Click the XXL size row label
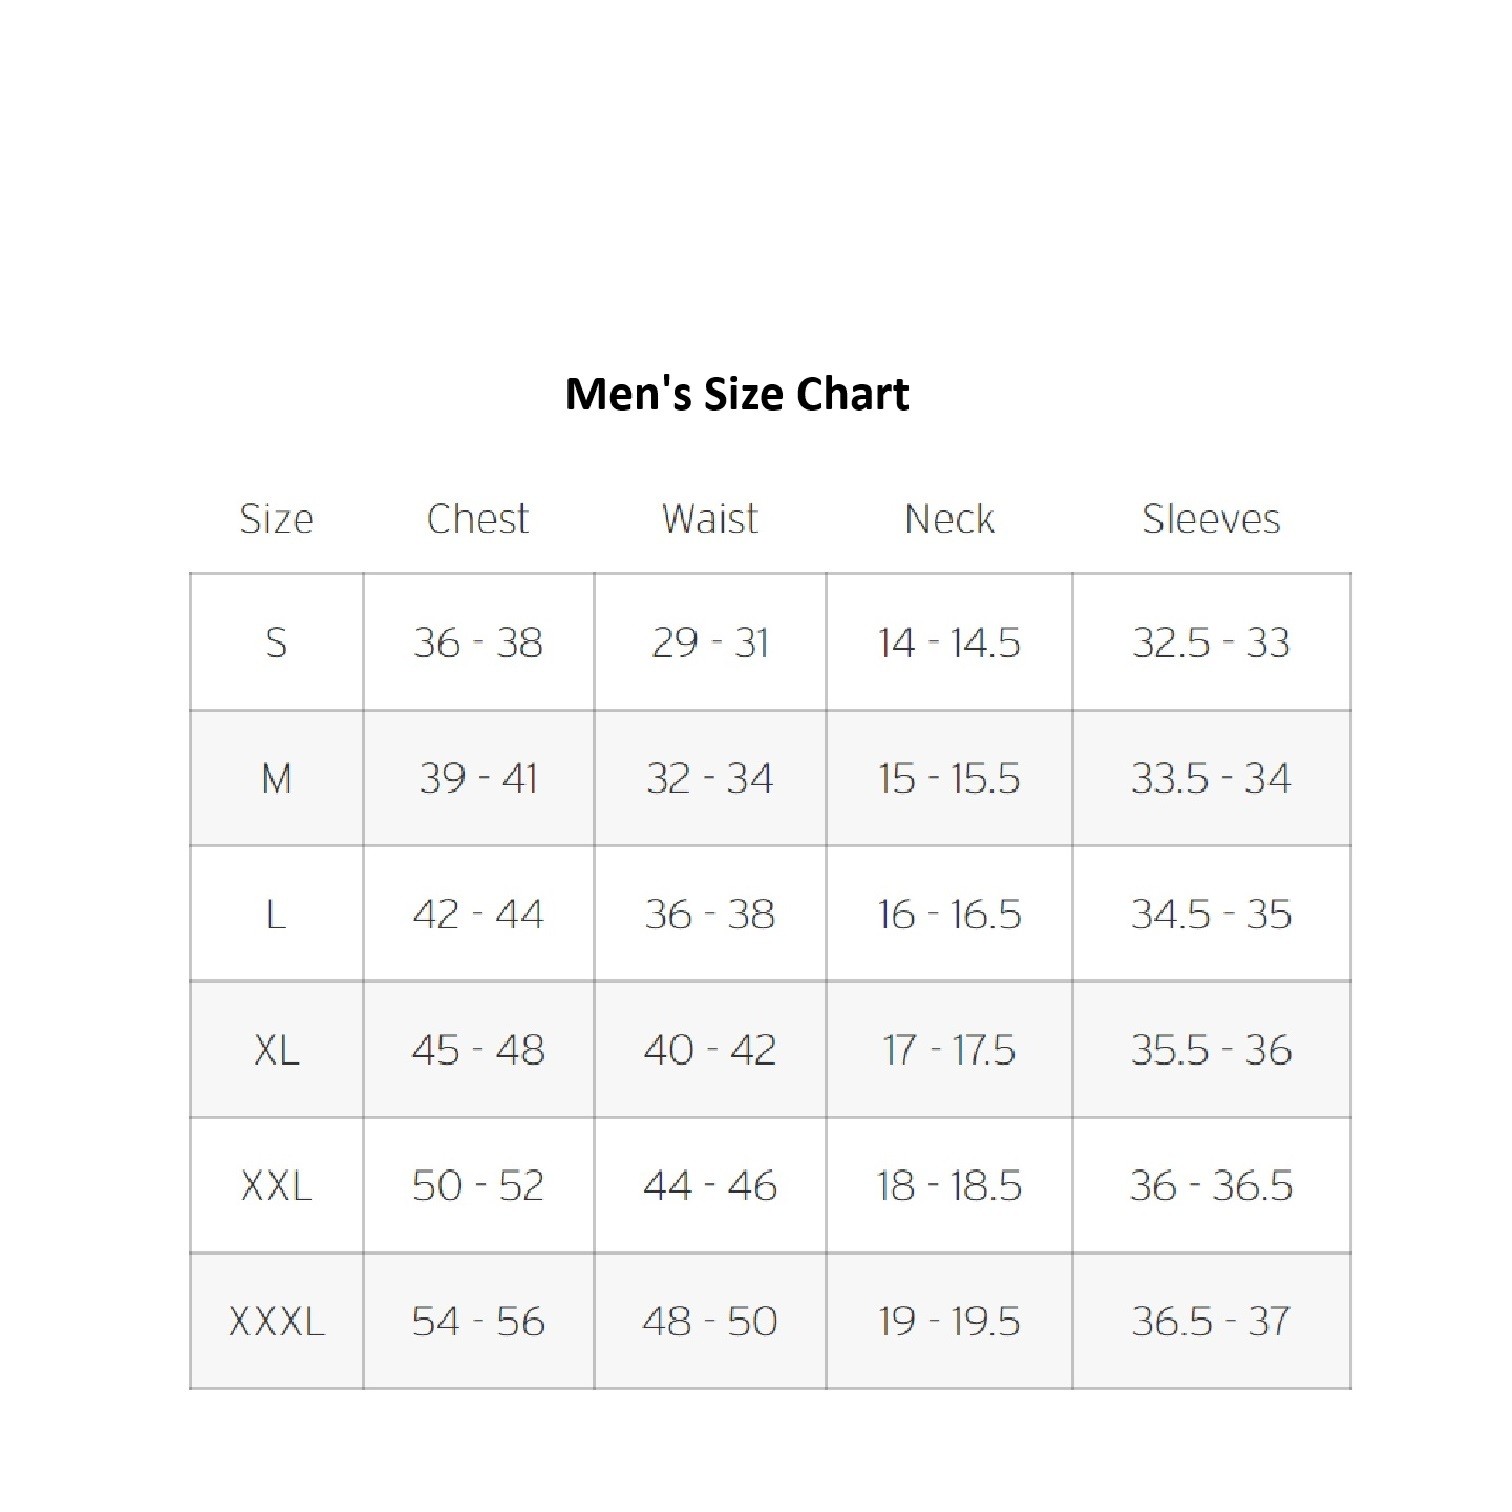The image size is (1512, 1512). coord(276,1186)
